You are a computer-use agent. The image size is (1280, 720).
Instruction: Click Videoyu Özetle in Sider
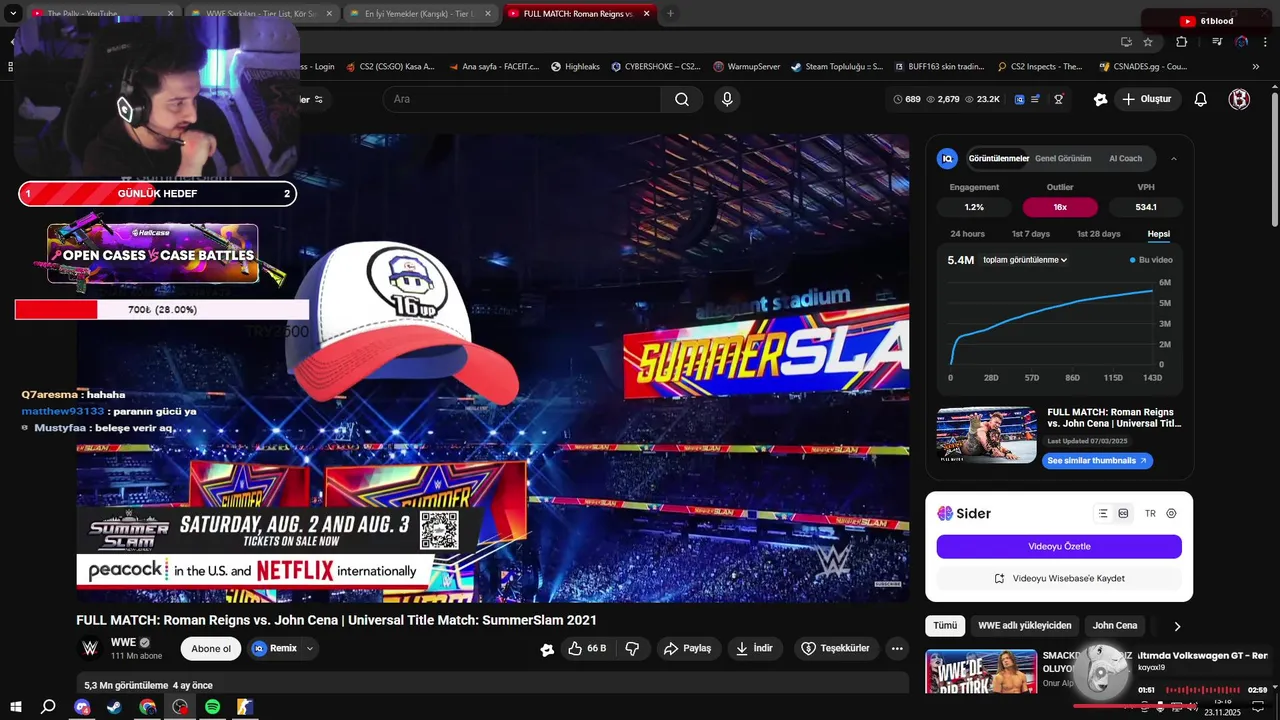tap(1059, 546)
